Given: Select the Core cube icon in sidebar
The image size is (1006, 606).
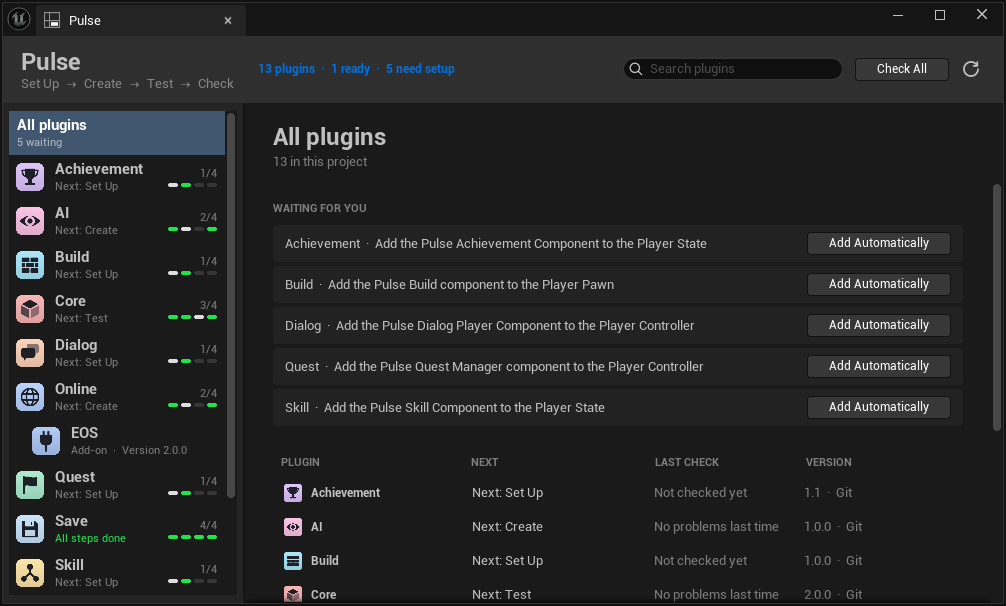Looking at the screenshot, I should click(x=30, y=309).
